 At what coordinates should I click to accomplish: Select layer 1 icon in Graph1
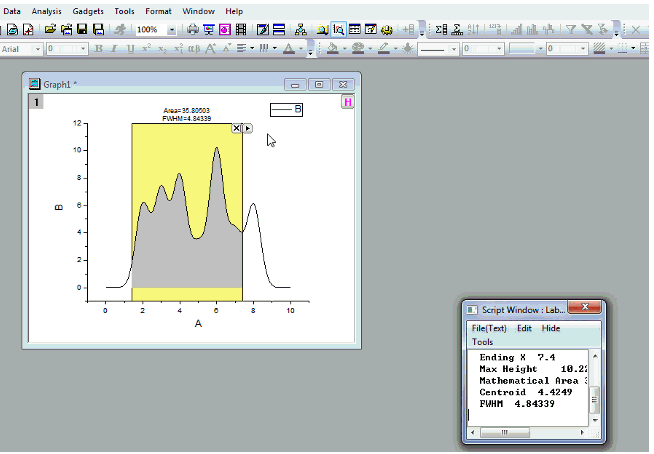pos(36,102)
